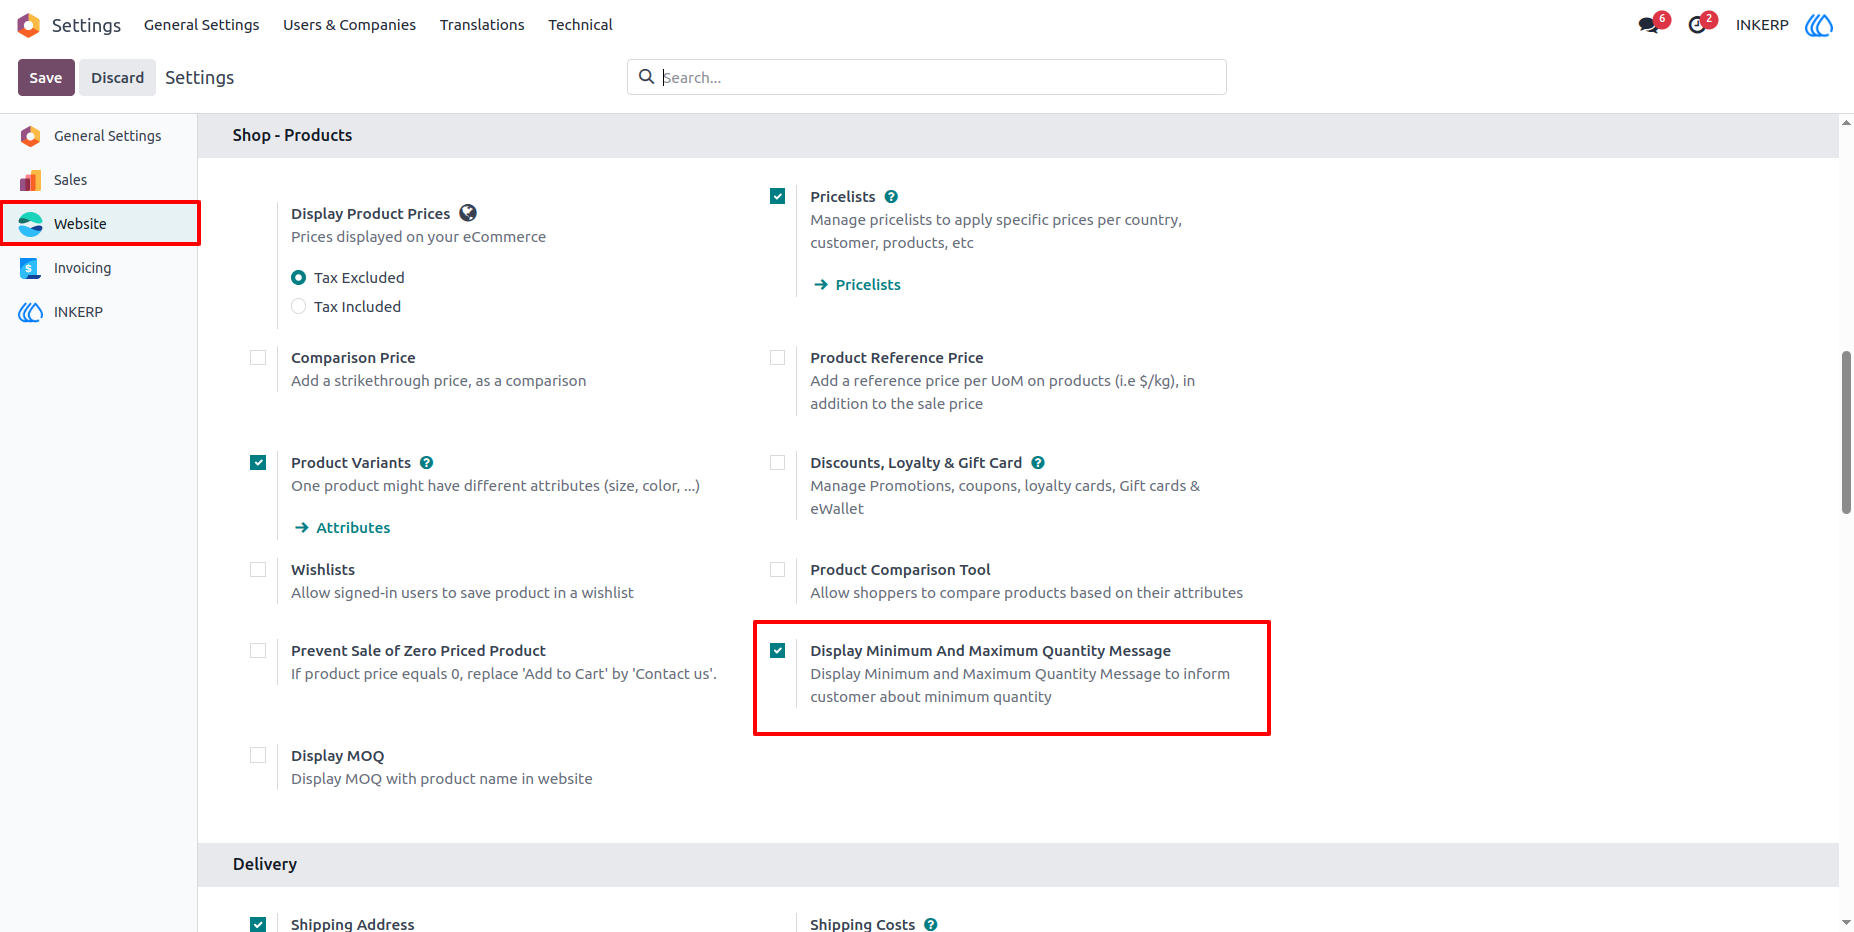Open the General Settings top menu
The width and height of the screenshot is (1854, 932).
coord(201,25)
